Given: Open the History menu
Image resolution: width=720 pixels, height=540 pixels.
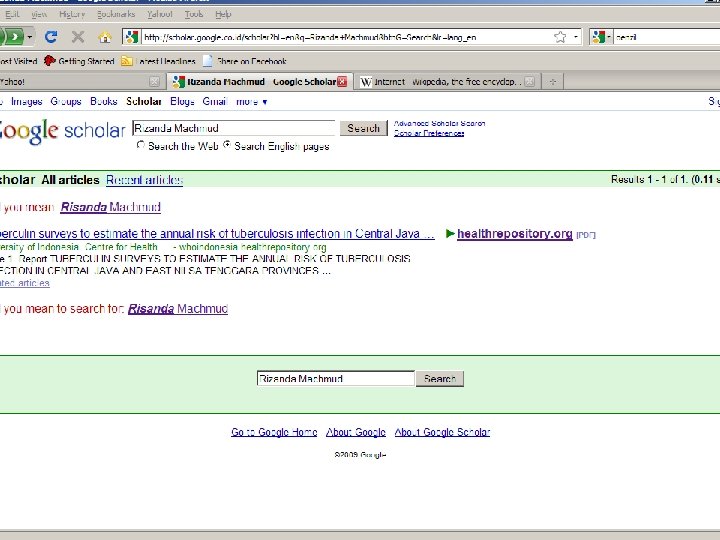Looking at the screenshot, I should tap(72, 14).
